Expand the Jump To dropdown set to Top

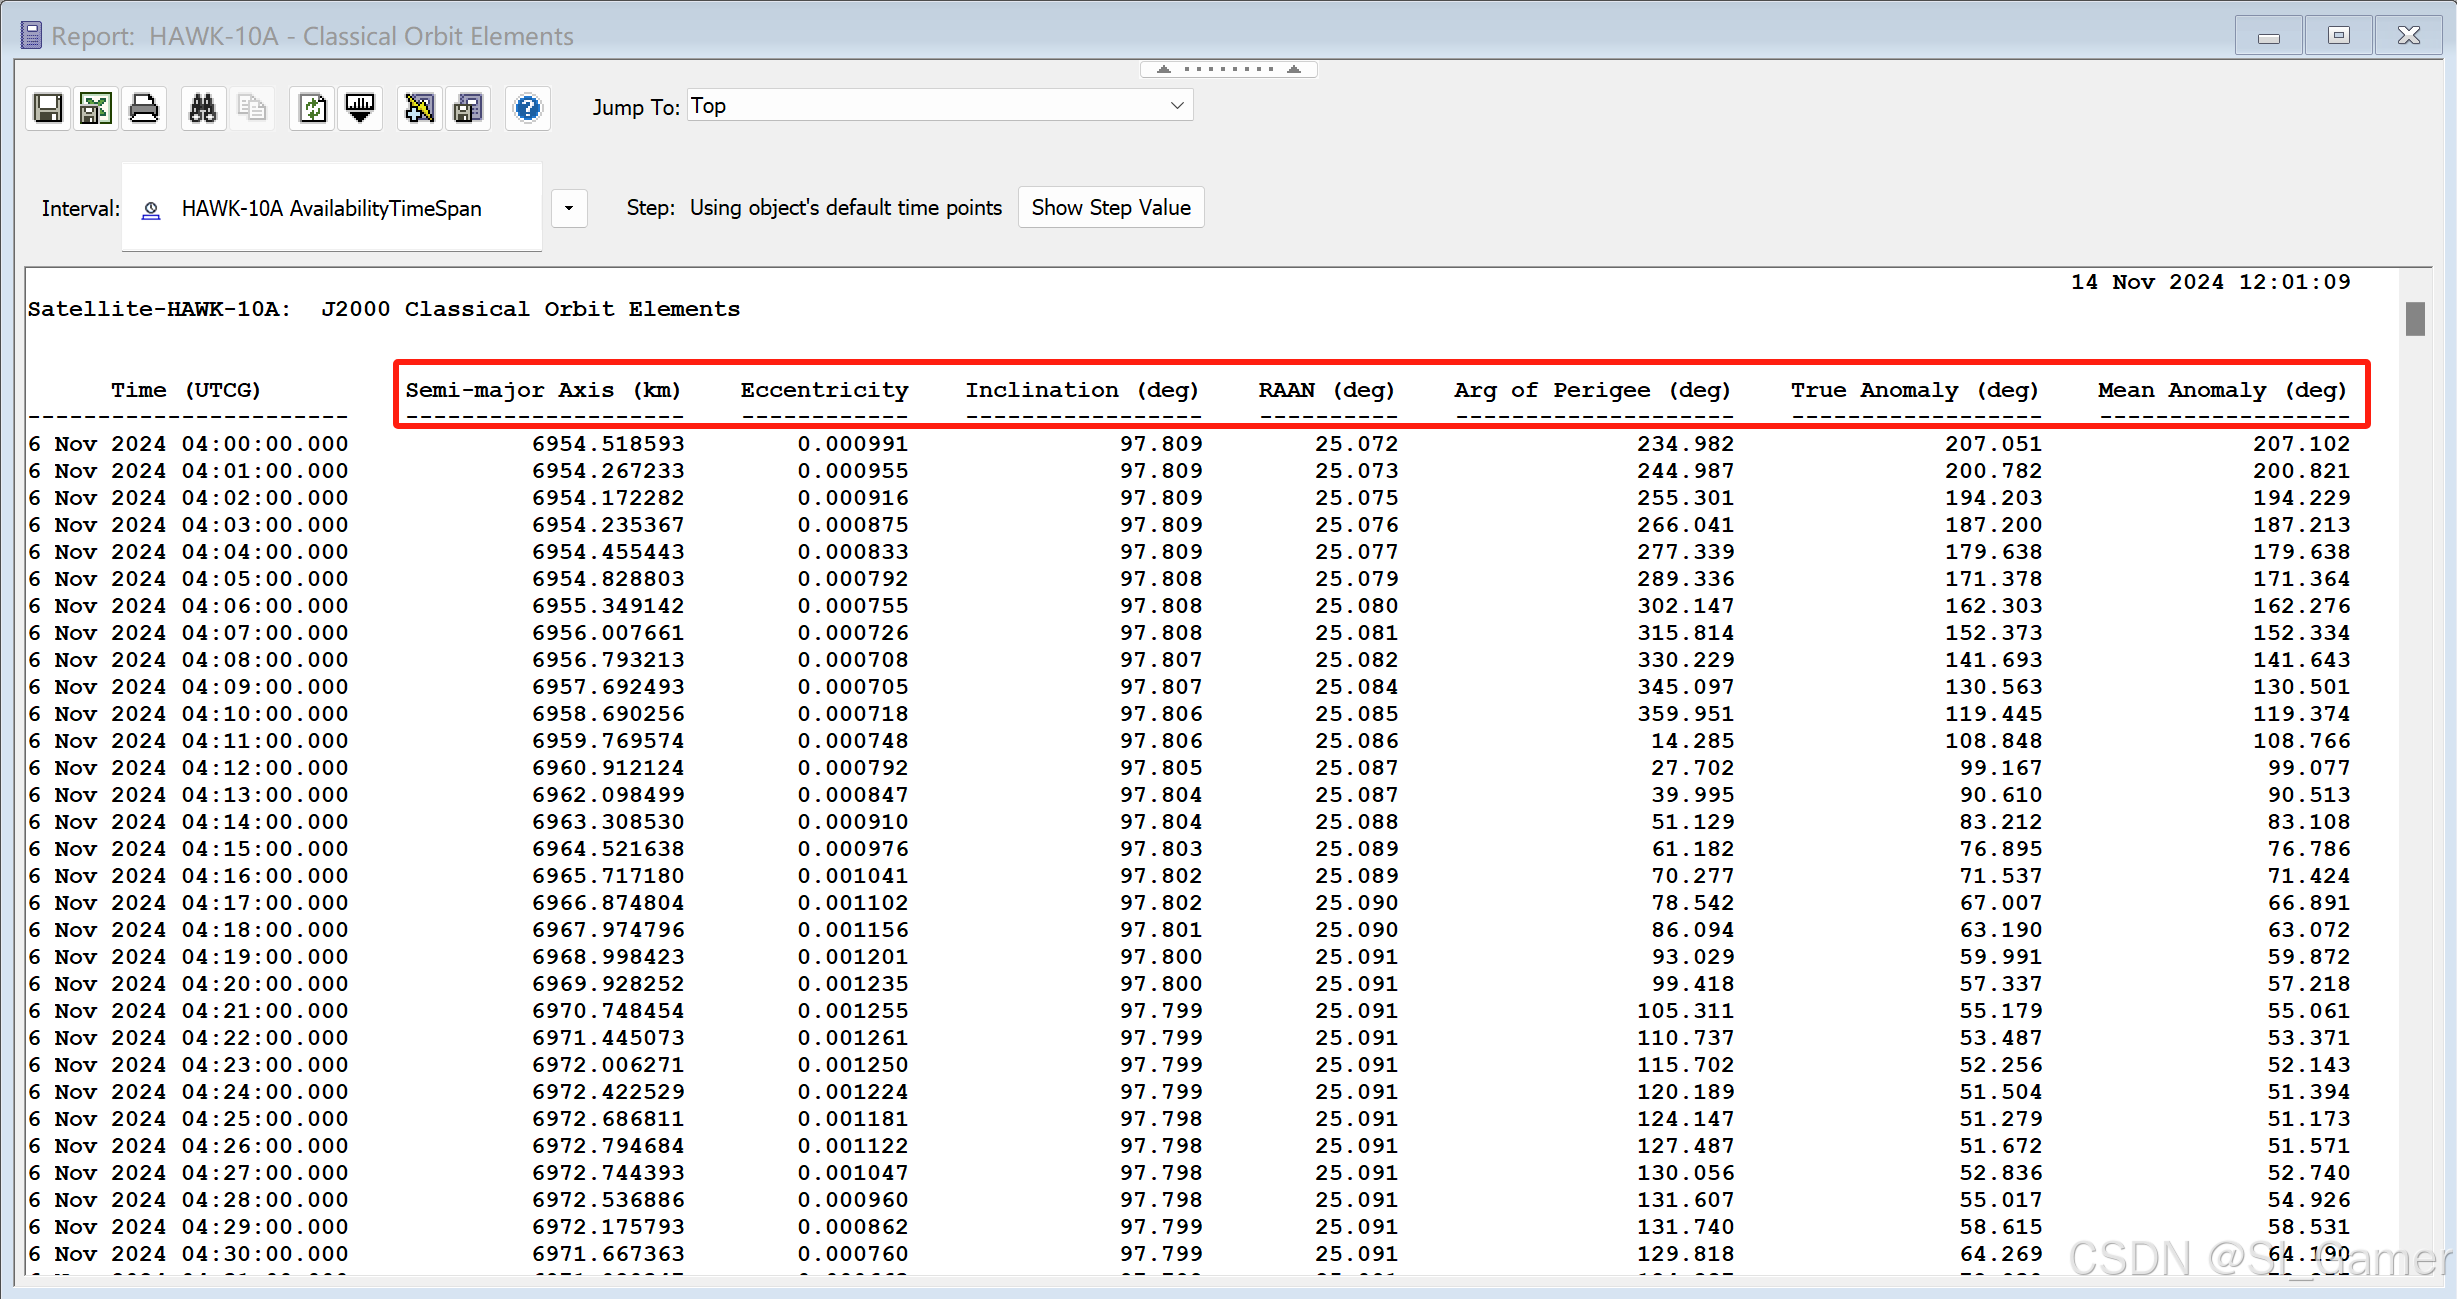tap(1177, 106)
